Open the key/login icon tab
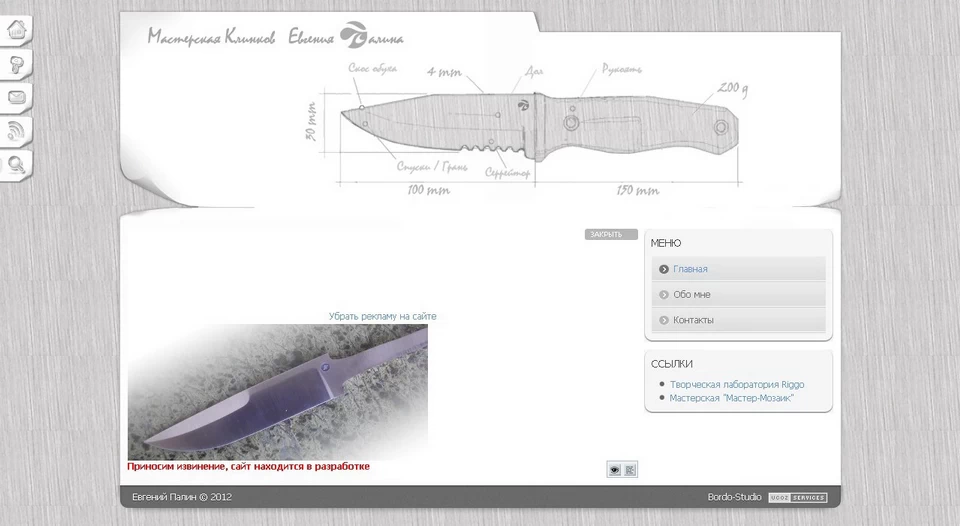 [16, 64]
